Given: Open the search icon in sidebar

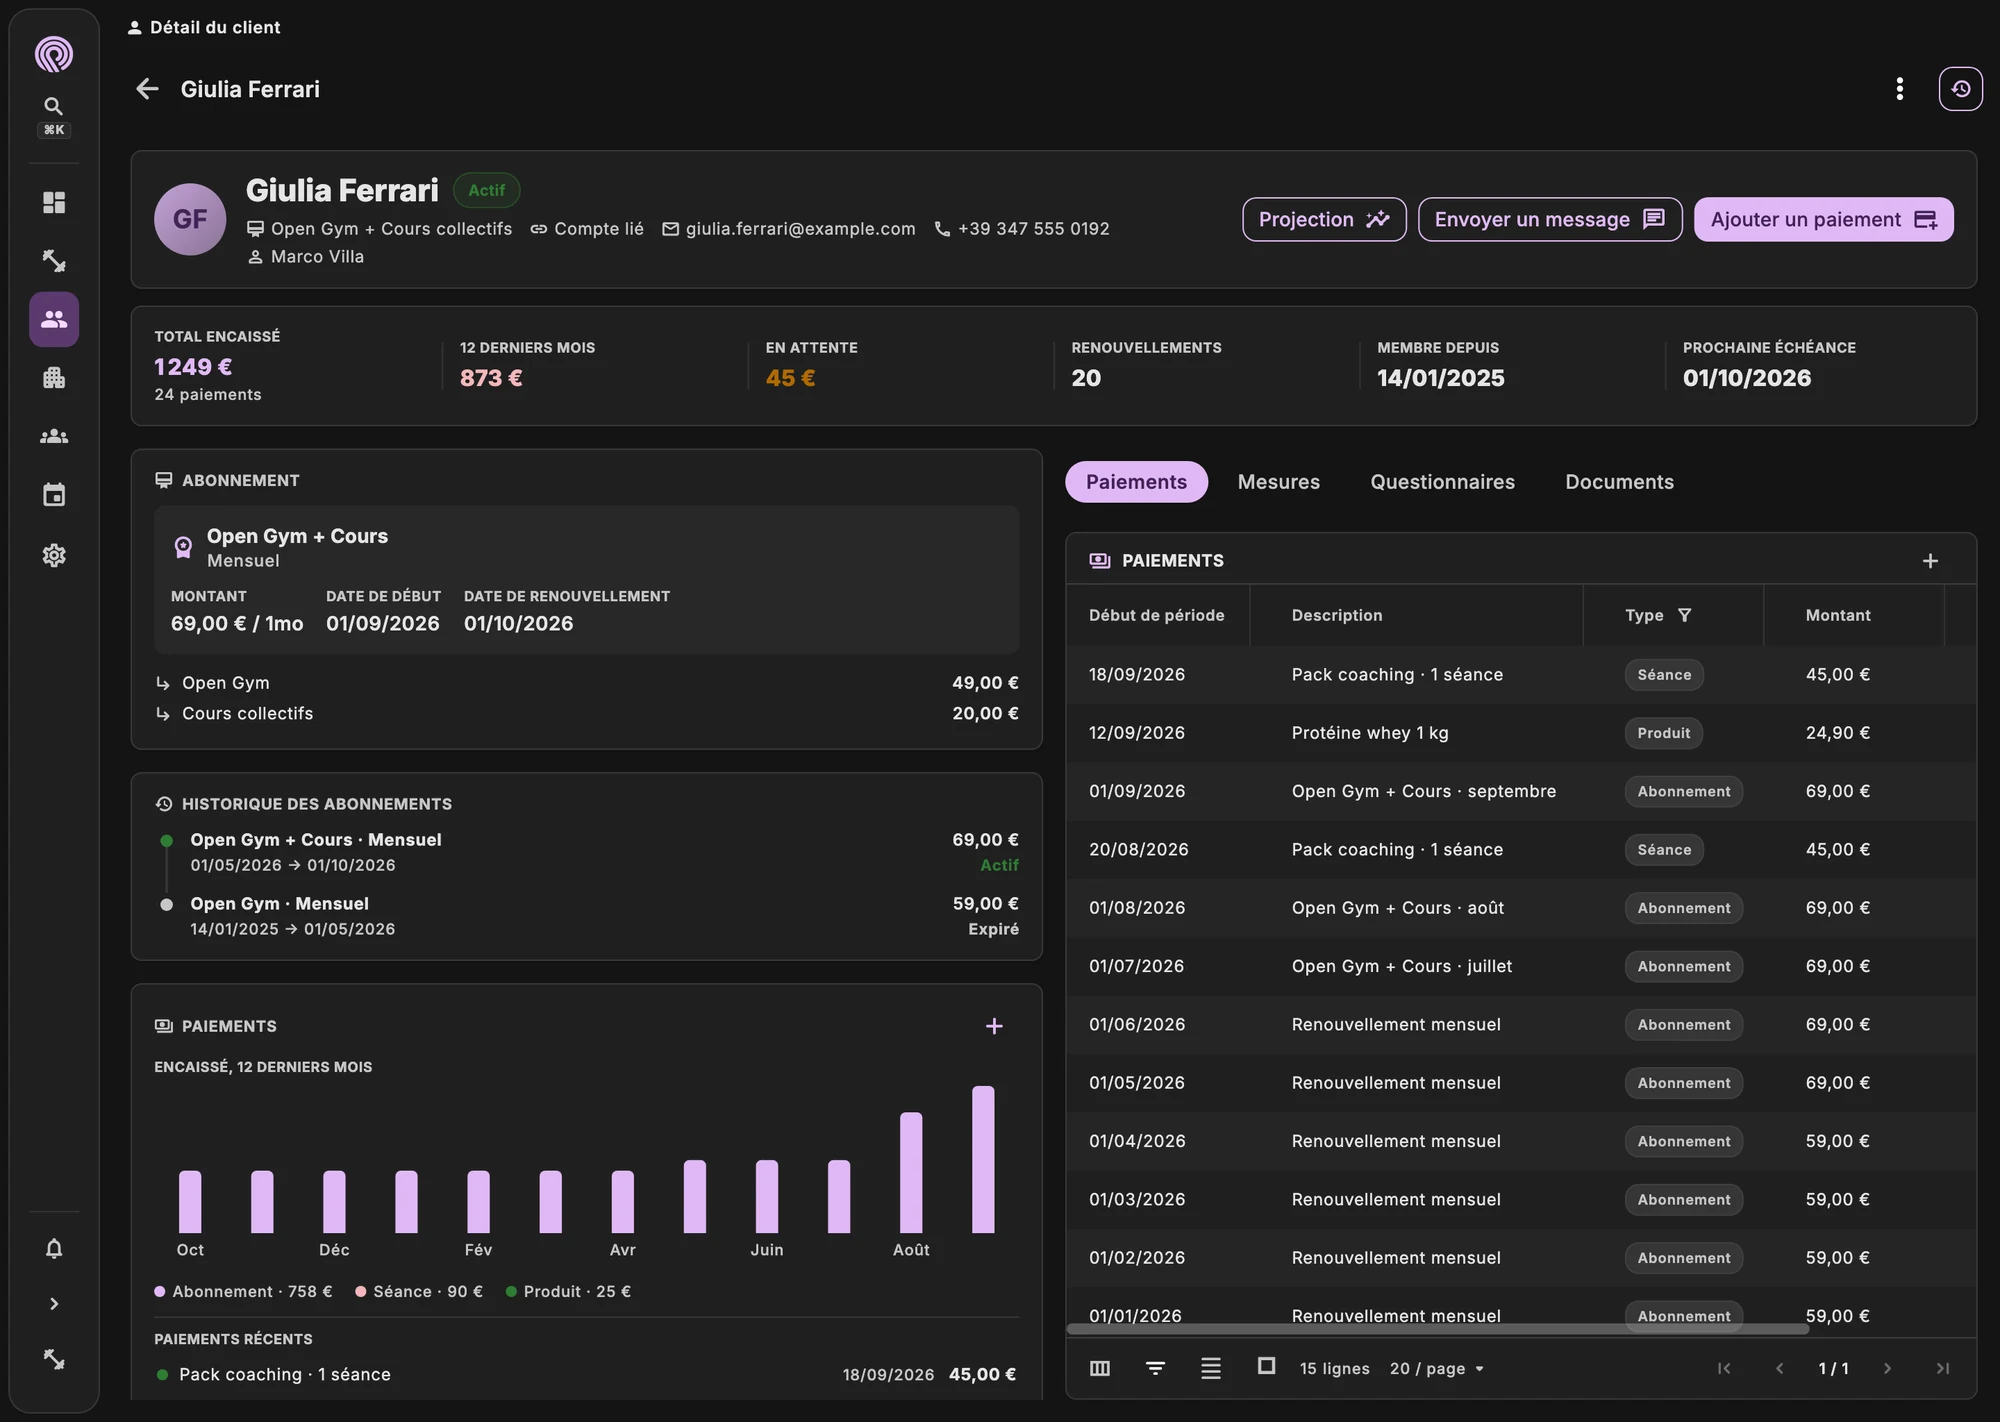Looking at the screenshot, I should pyautogui.click(x=54, y=106).
